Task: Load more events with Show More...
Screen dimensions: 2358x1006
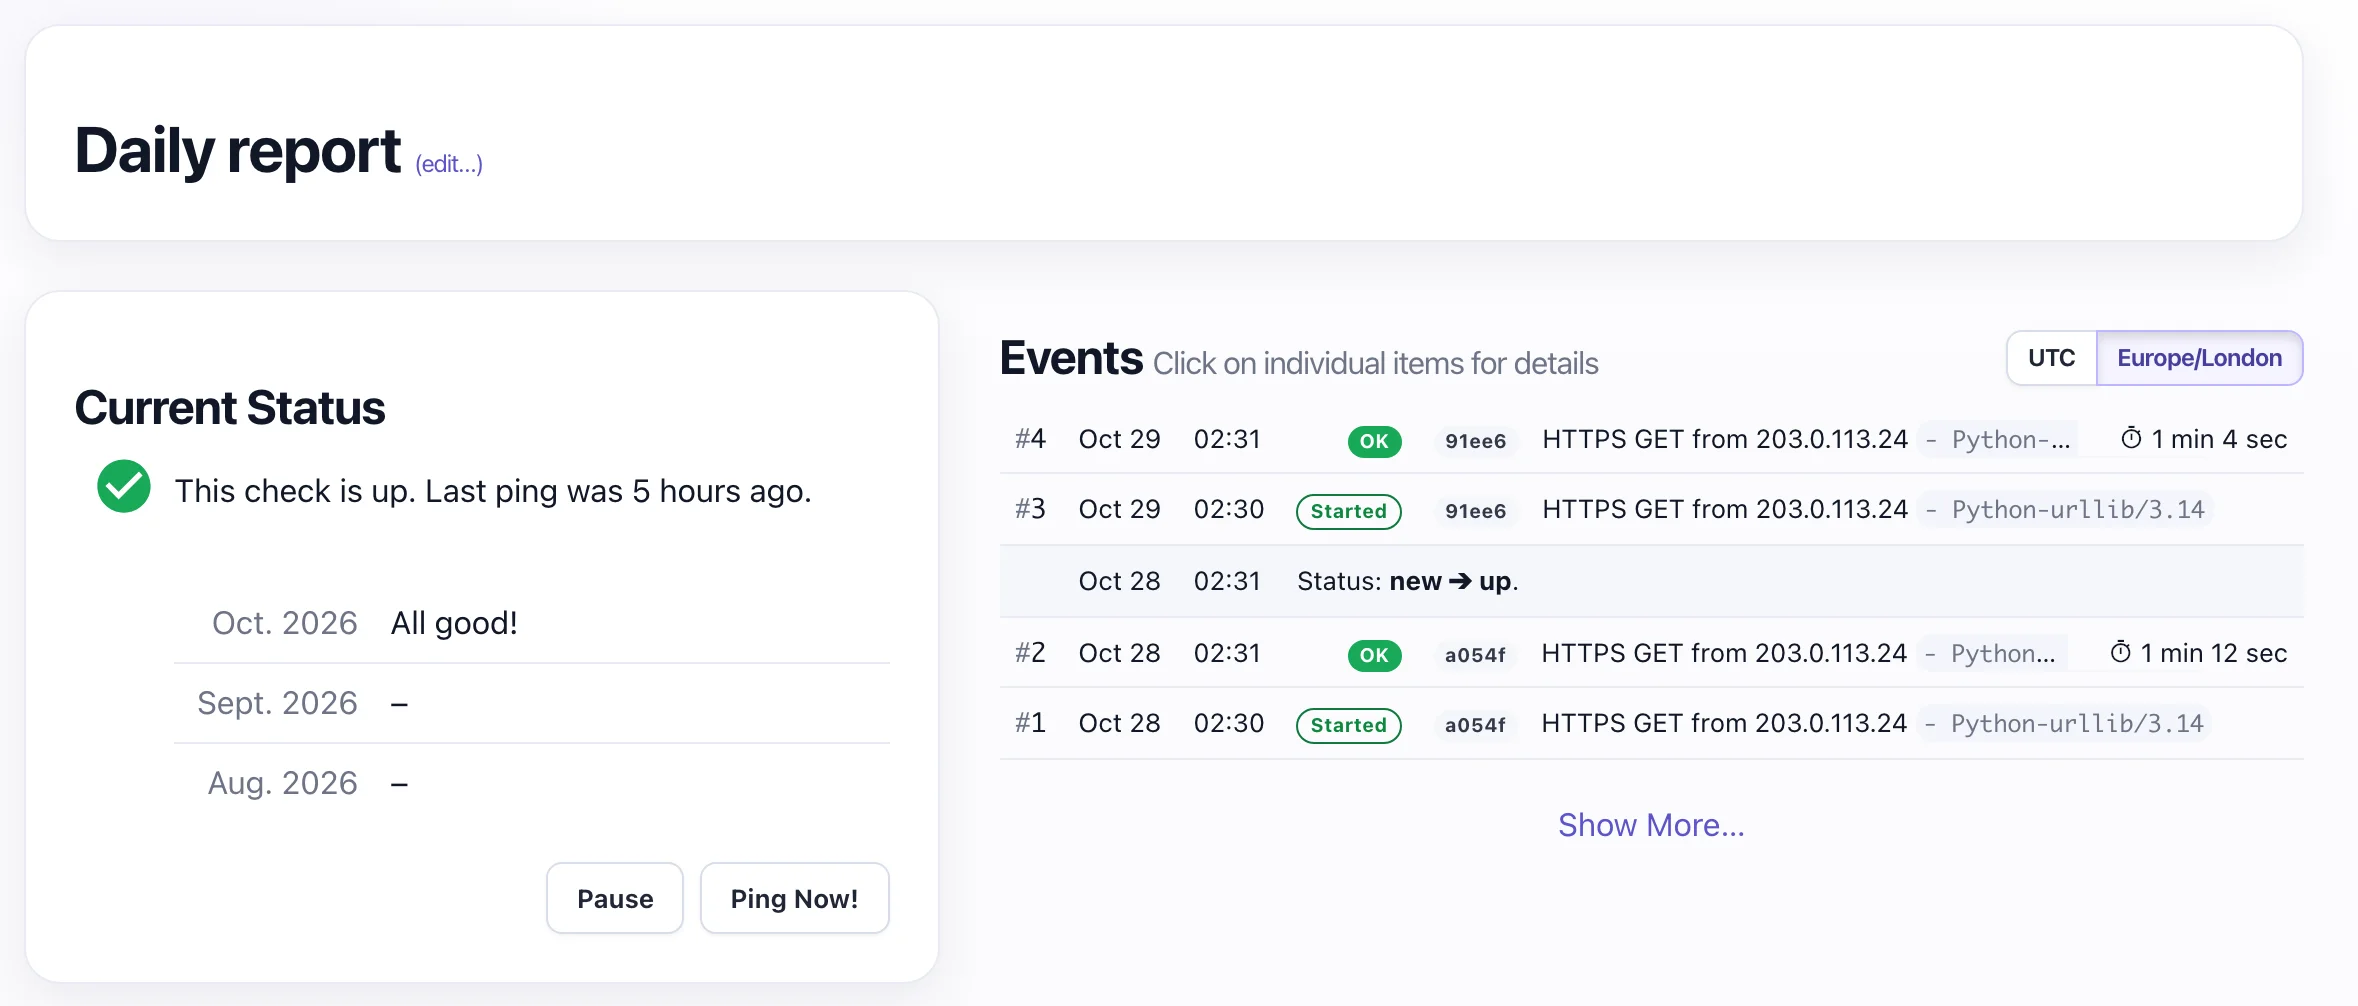Action: 1651,825
